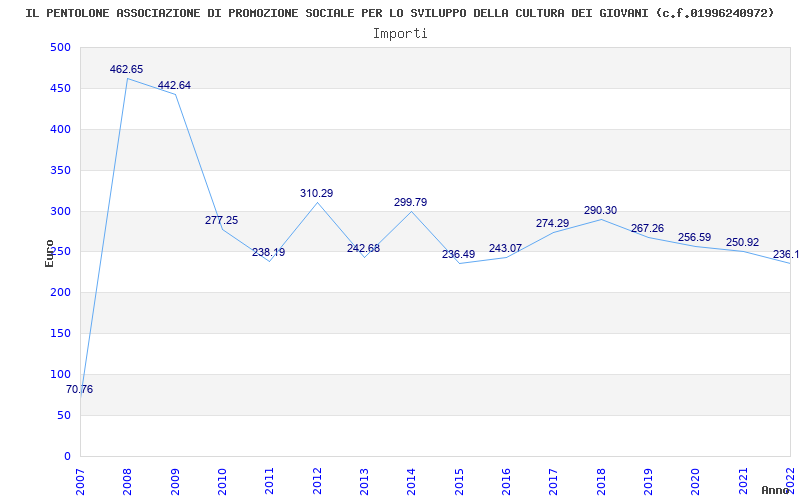Screen dimensions: 800x500
Task: Click the Anno x-axis label
Action: 776,490
